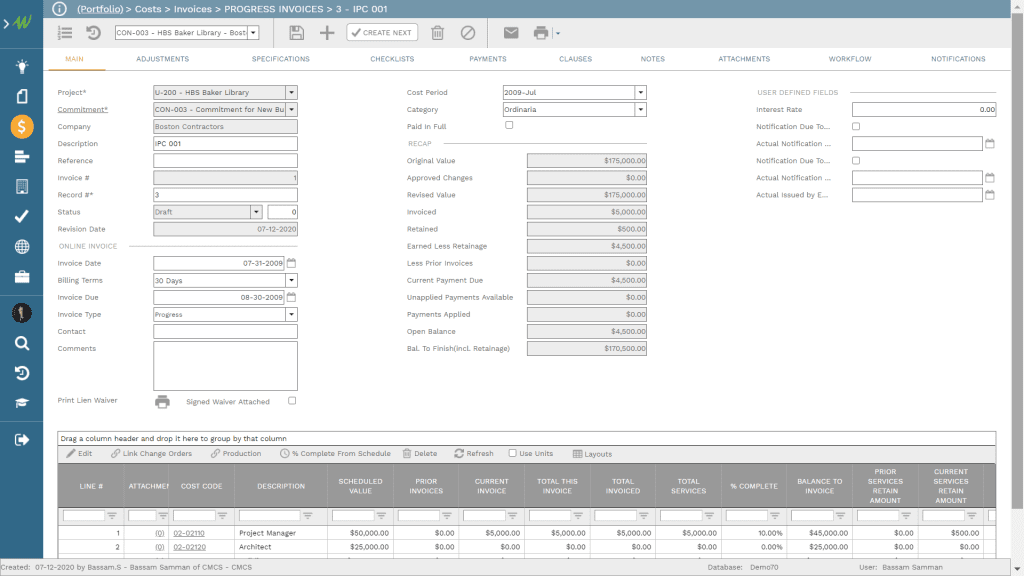Open the briefcase icon in left sidebar
1024x576 pixels.
click(22, 277)
